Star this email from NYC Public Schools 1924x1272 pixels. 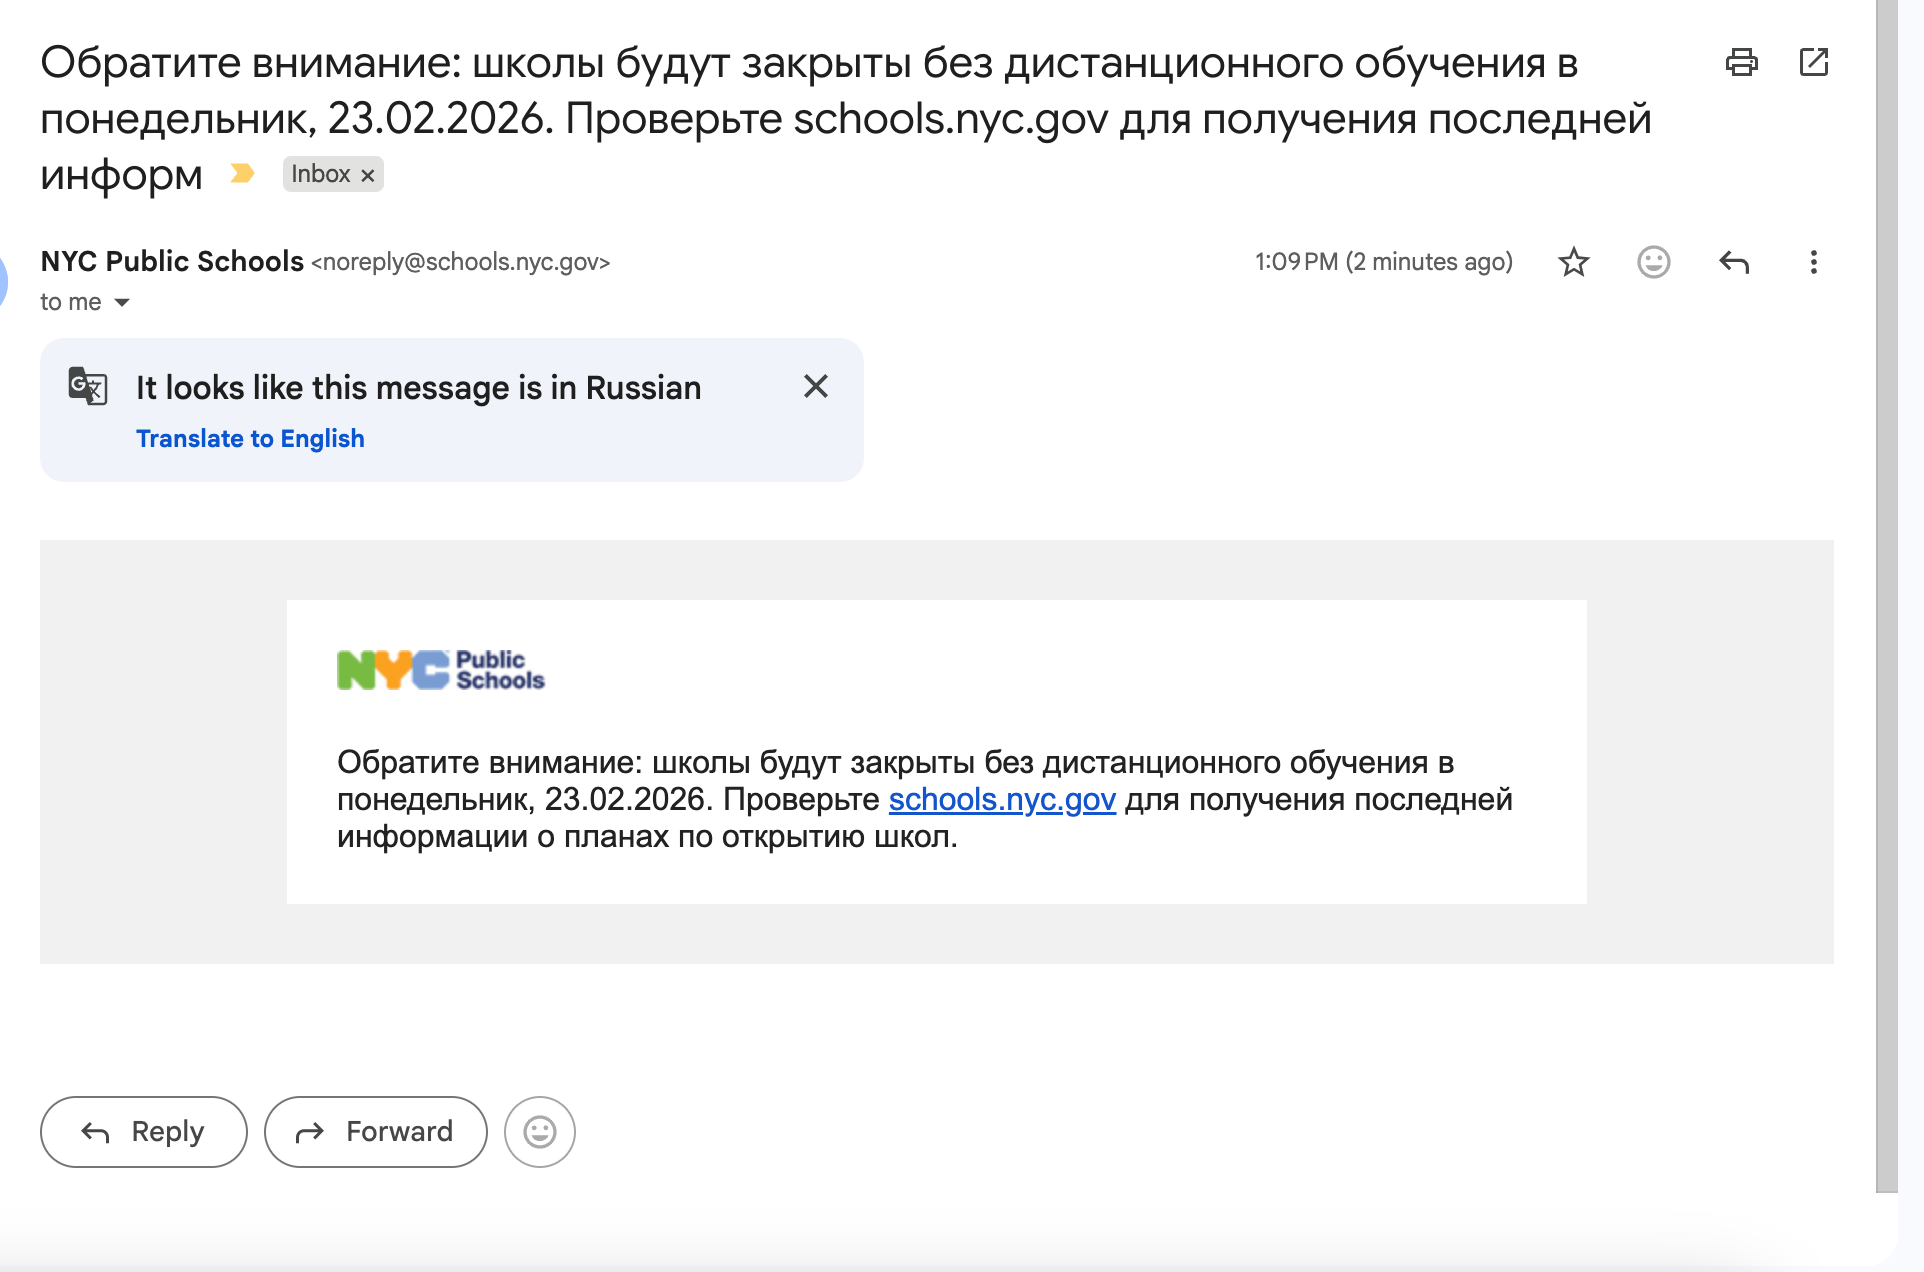1573,262
